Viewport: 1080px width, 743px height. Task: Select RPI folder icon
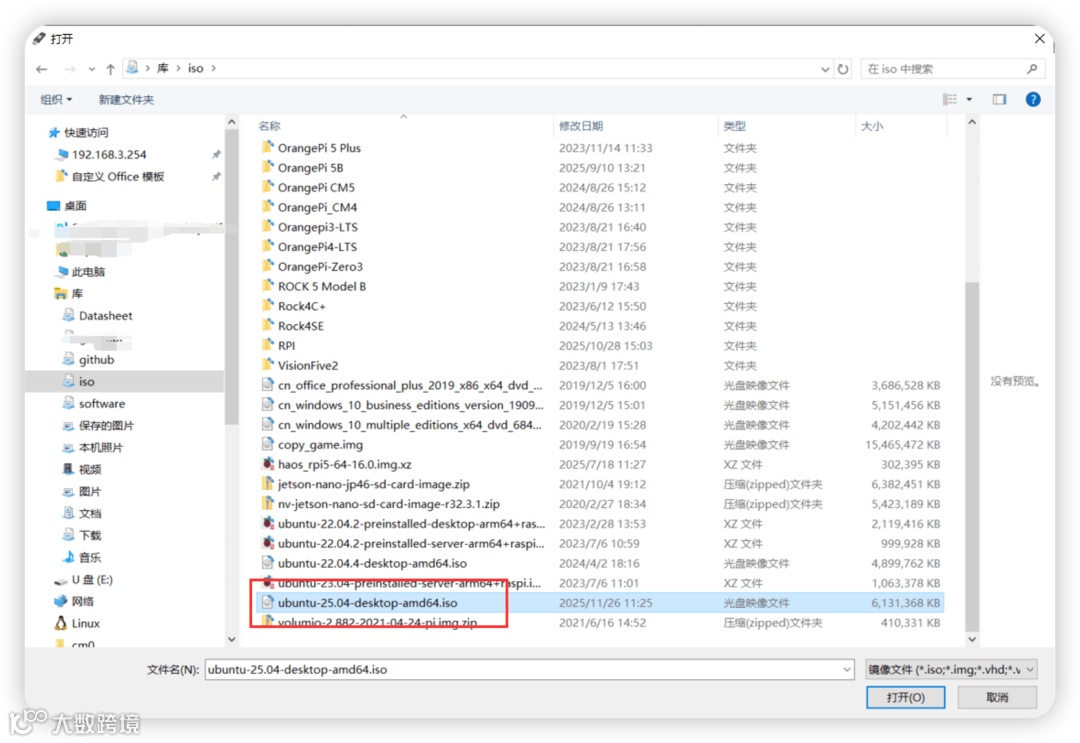[x=268, y=346]
